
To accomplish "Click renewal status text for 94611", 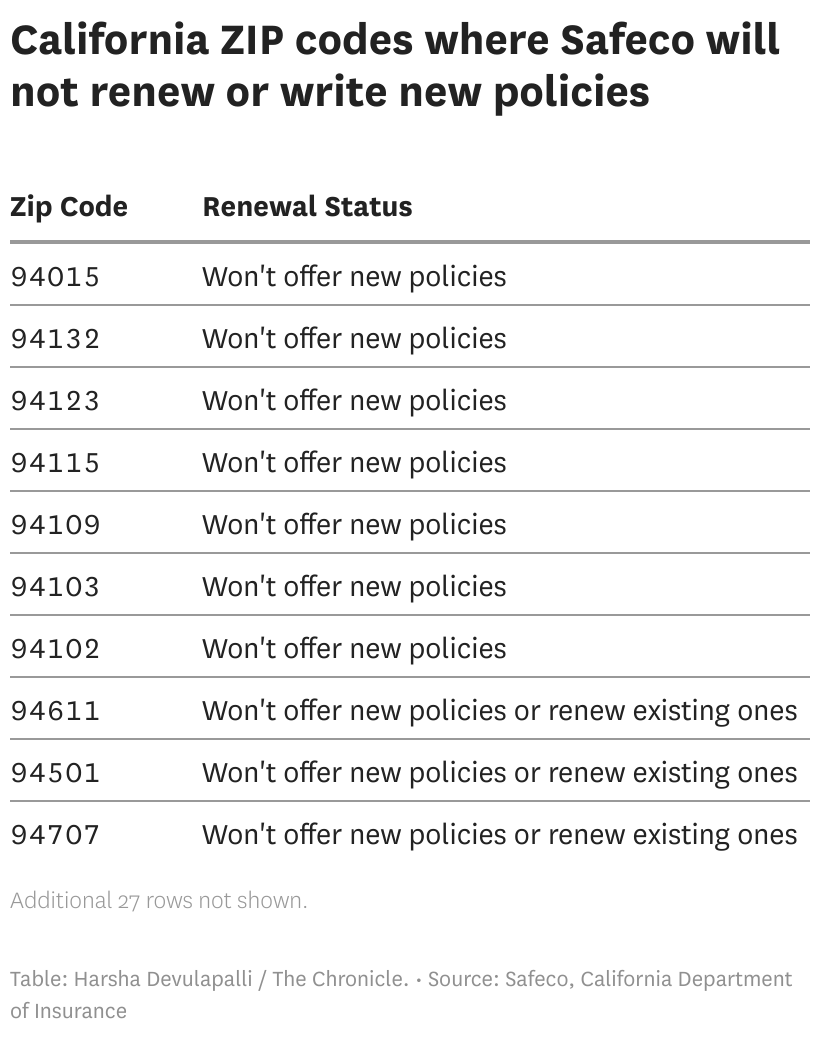I will pos(499,710).
